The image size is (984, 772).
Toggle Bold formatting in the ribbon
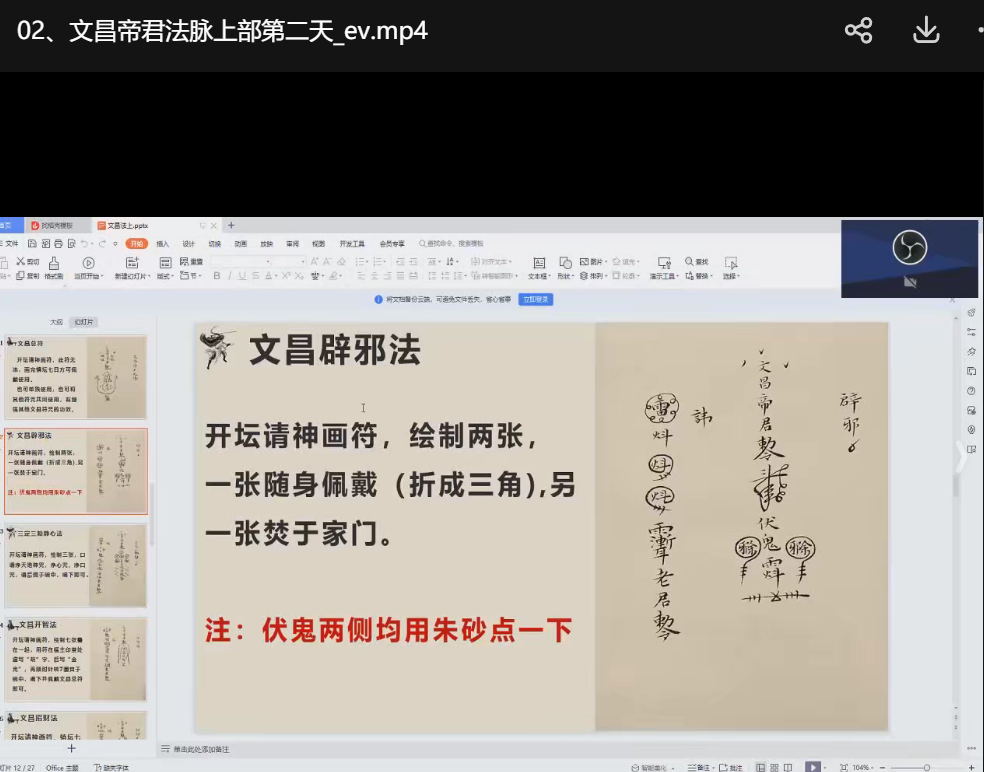216,276
